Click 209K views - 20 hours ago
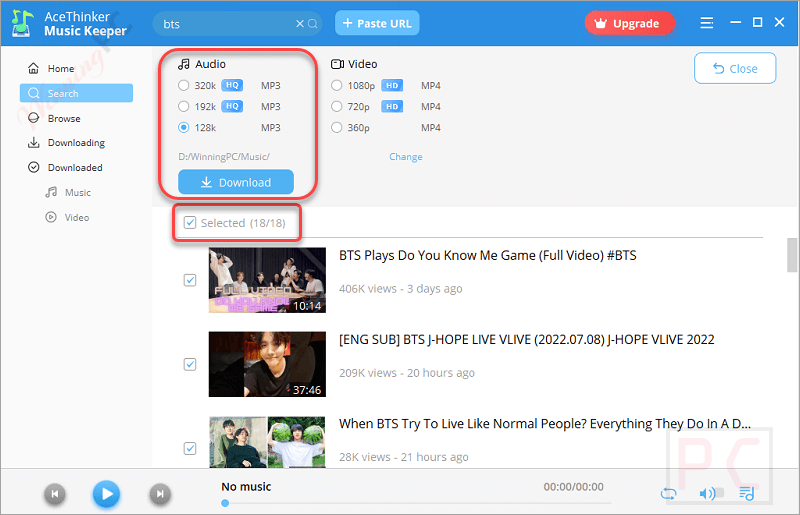 pyautogui.click(x=407, y=373)
